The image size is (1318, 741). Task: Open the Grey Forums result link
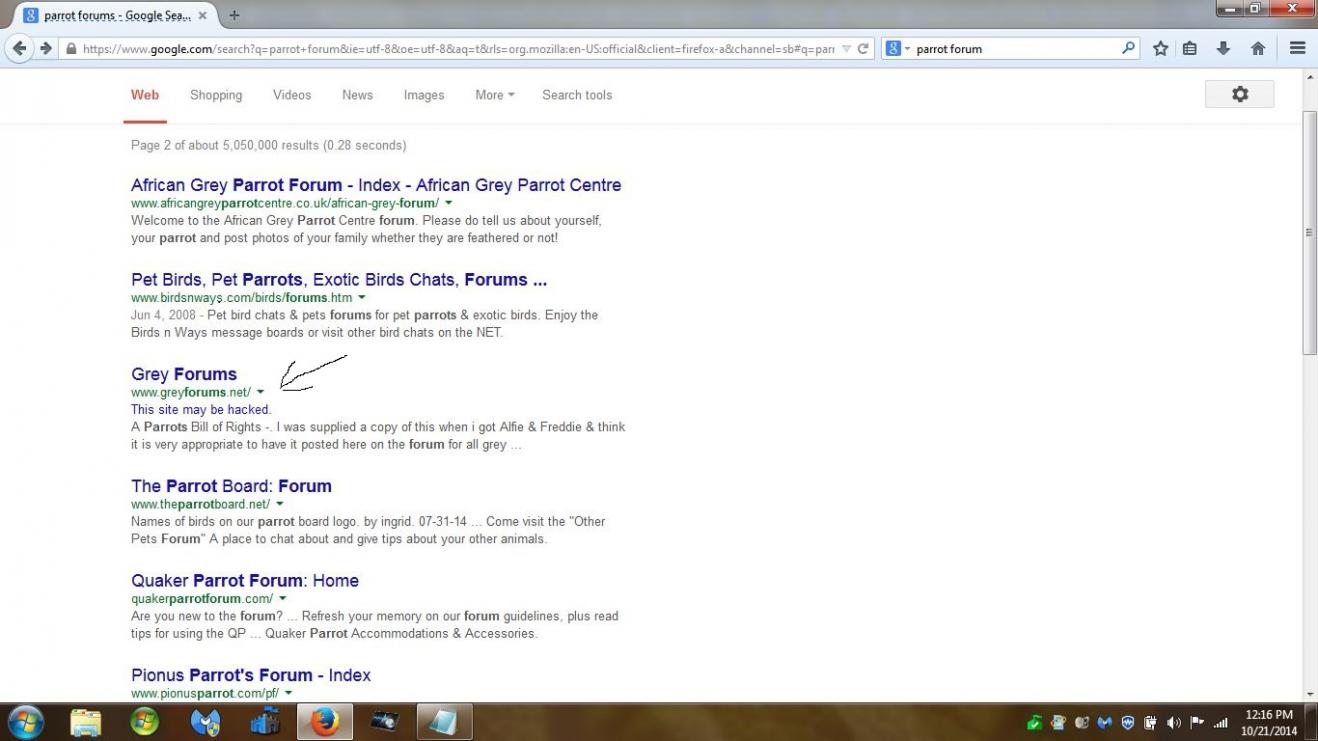pyautogui.click(x=184, y=374)
